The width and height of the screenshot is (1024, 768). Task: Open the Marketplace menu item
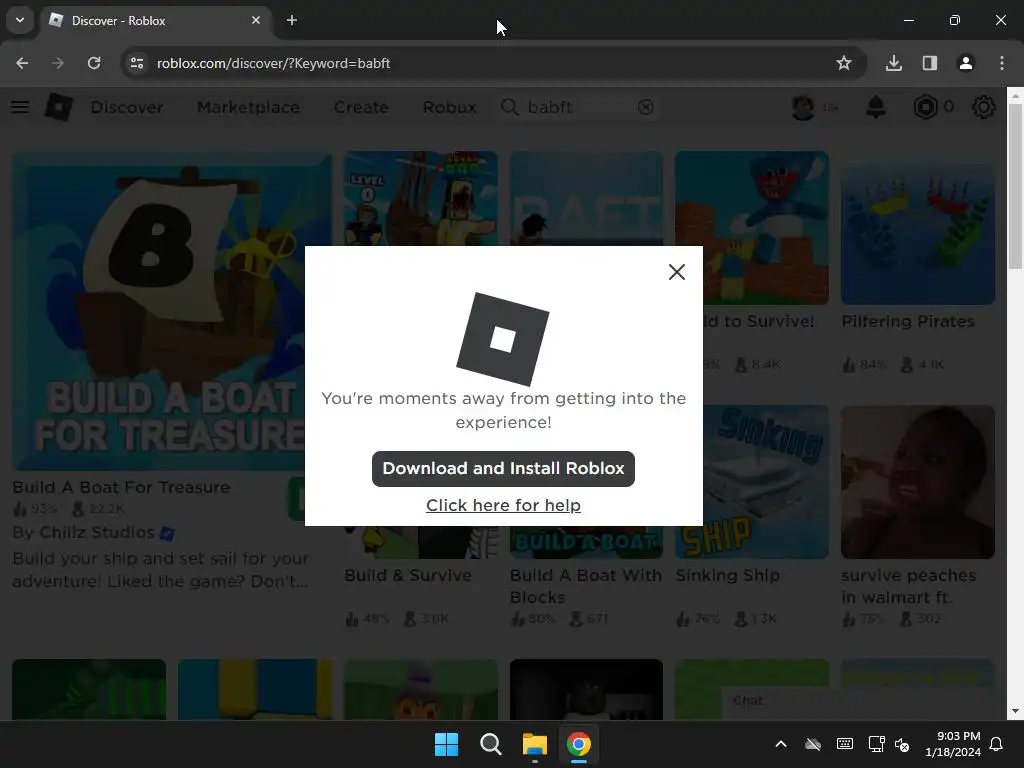click(248, 107)
